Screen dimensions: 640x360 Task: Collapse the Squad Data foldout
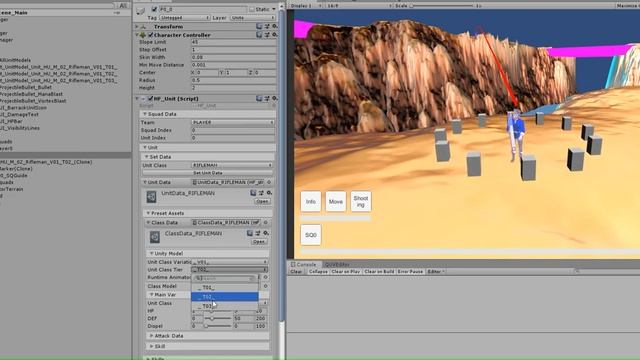click(x=145, y=114)
